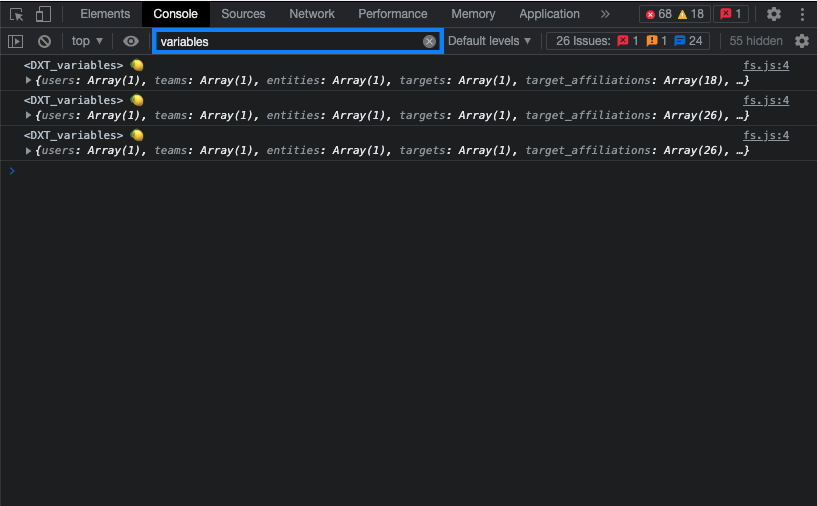Image resolution: width=817 pixels, height=506 pixels.
Task: Click the 55 hidden messages label
Action: click(756, 41)
